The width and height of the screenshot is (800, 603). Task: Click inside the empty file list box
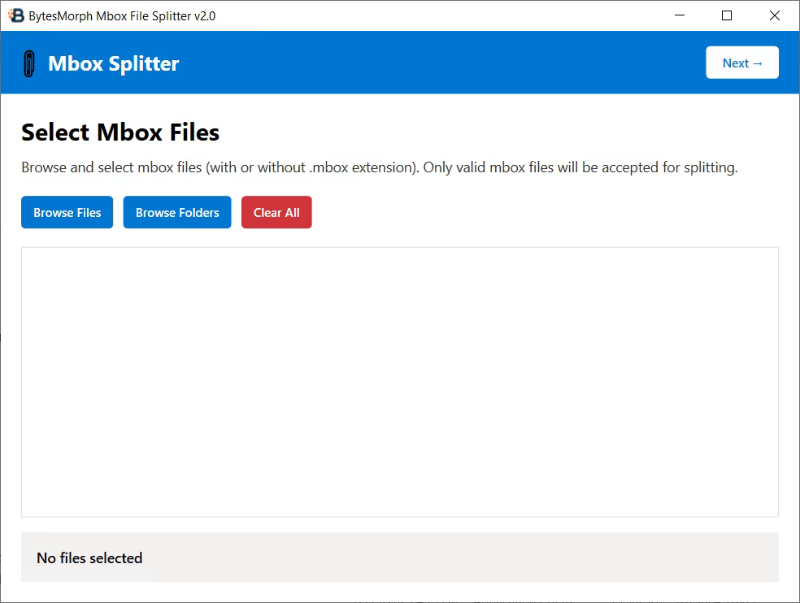(x=400, y=381)
